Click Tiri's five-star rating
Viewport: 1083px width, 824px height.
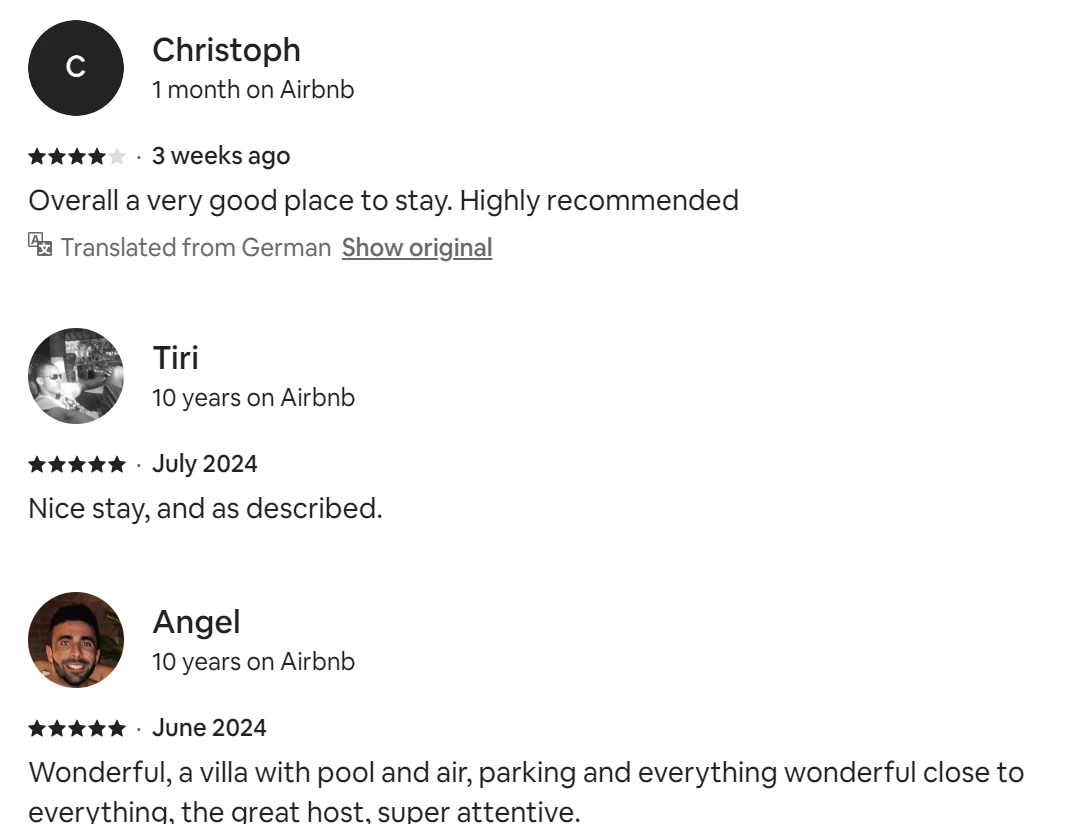pos(77,464)
